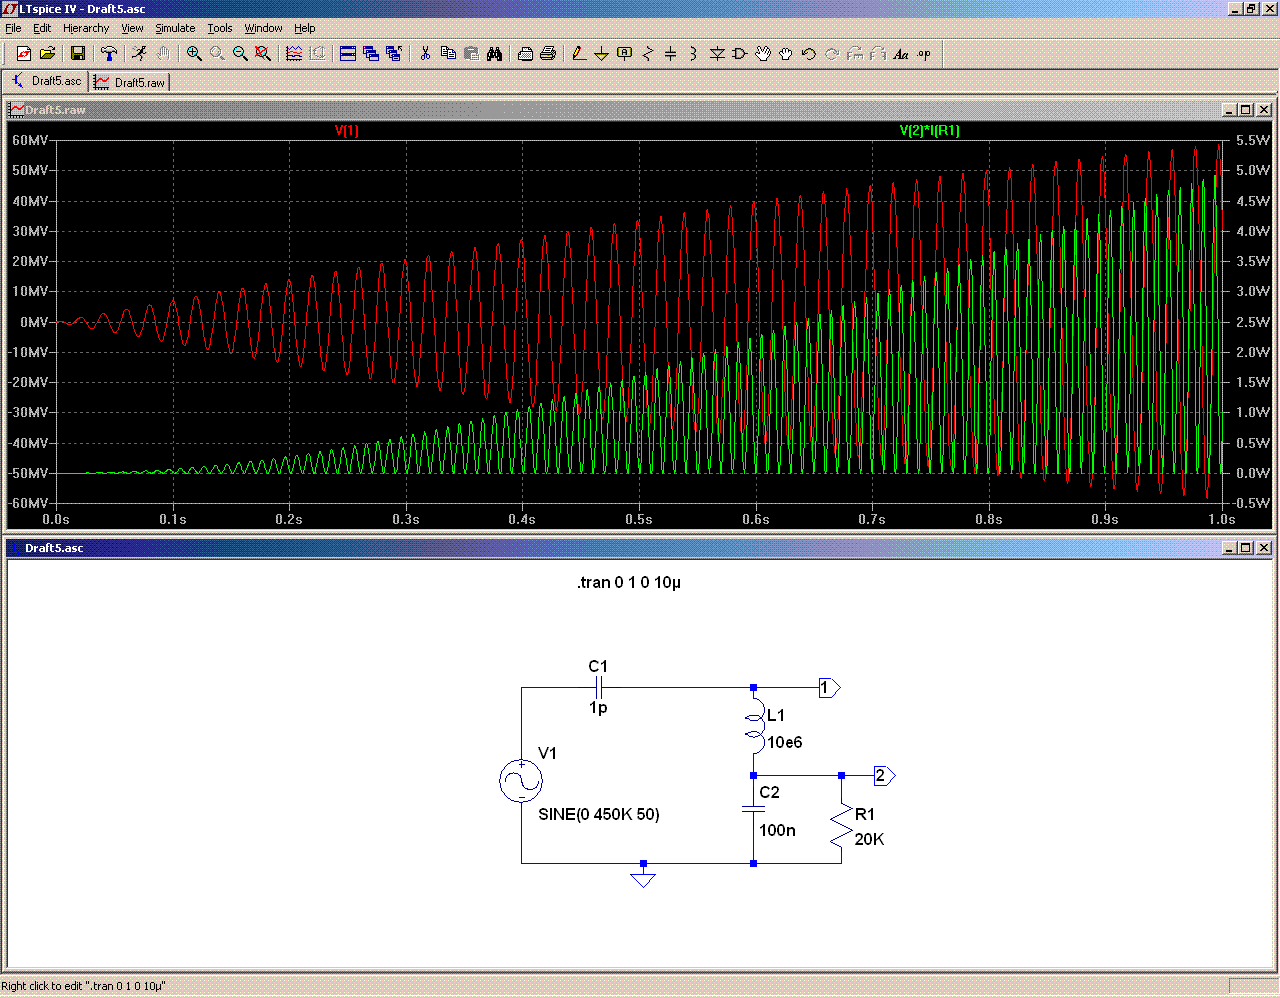Select the Label Net tool

tap(624, 54)
